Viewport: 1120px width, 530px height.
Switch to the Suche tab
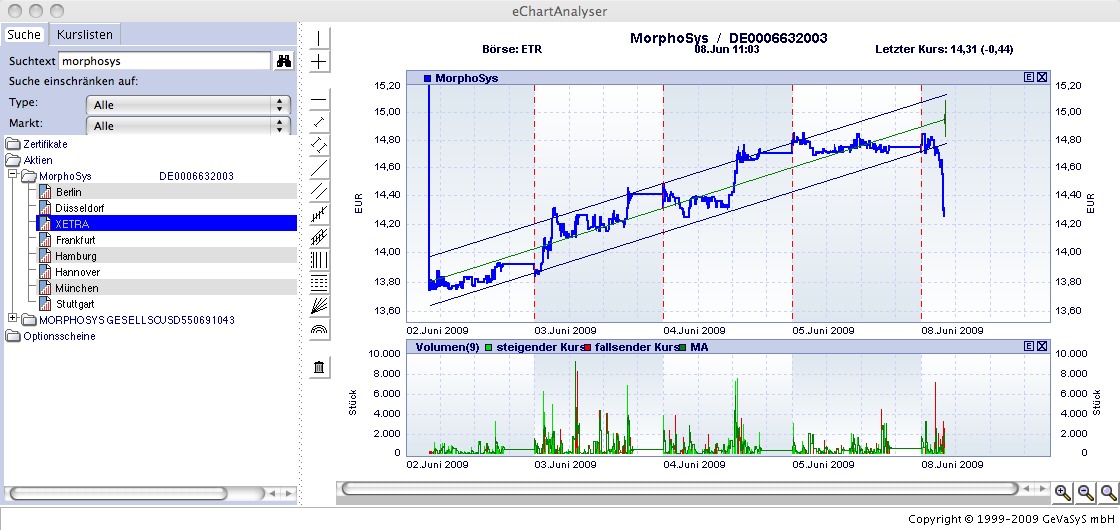tap(24, 34)
